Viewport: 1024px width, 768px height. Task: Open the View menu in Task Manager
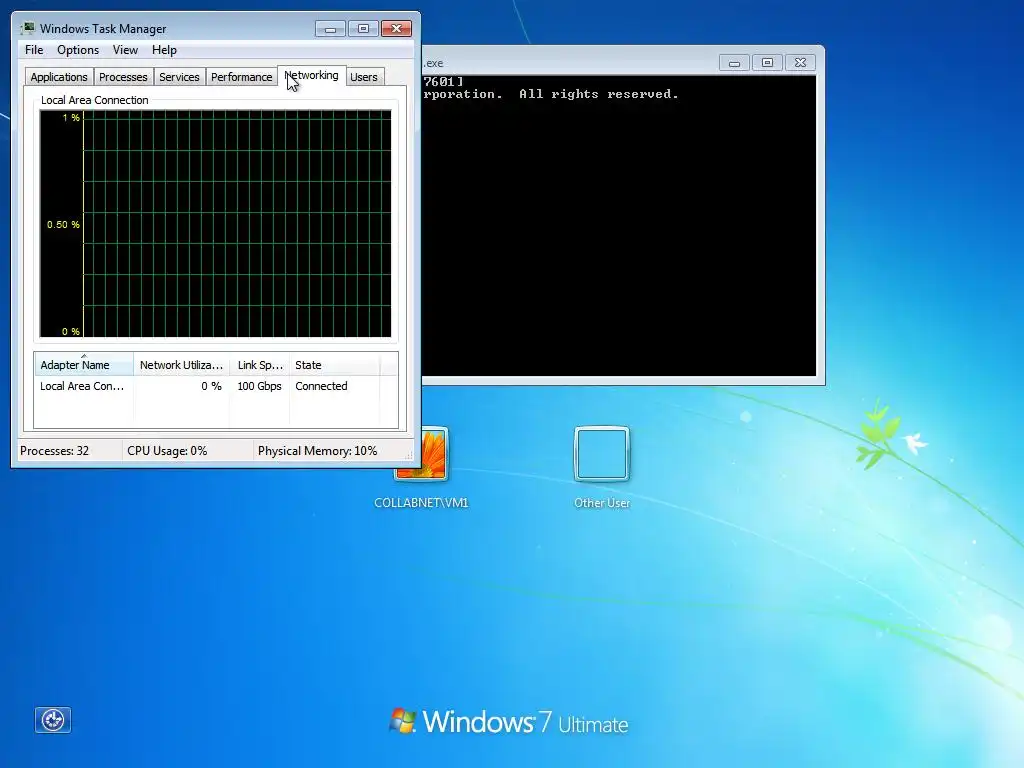tap(125, 50)
